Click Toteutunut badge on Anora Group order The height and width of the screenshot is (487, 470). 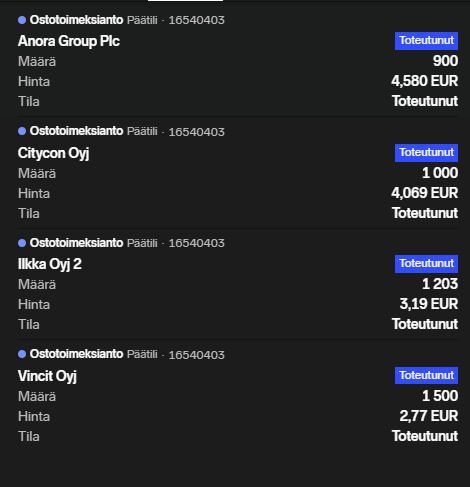pos(426,41)
